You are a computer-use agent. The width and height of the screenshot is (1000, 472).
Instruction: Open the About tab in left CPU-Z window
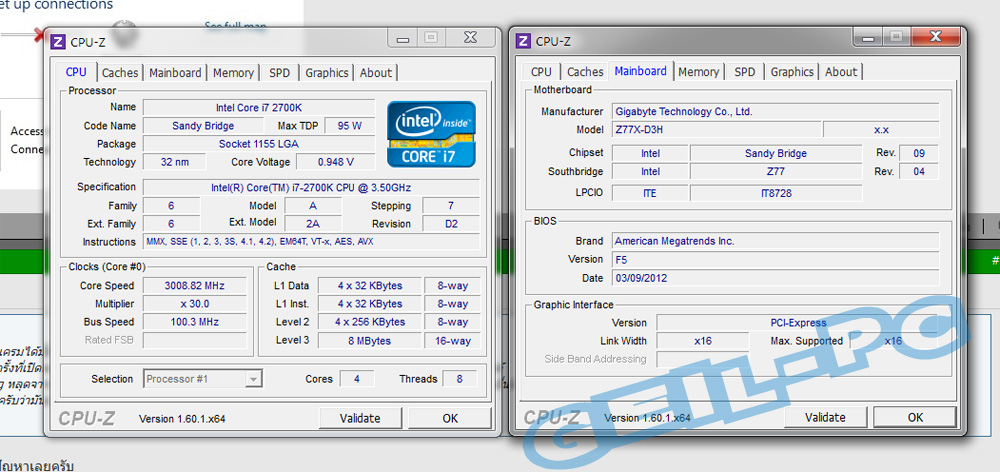click(x=376, y=73)
